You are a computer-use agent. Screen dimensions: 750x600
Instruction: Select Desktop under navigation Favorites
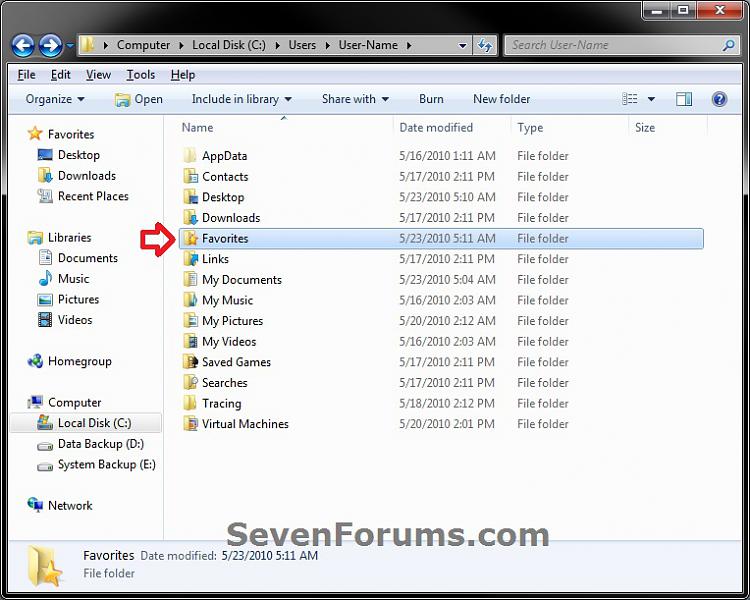click(68, 155)
